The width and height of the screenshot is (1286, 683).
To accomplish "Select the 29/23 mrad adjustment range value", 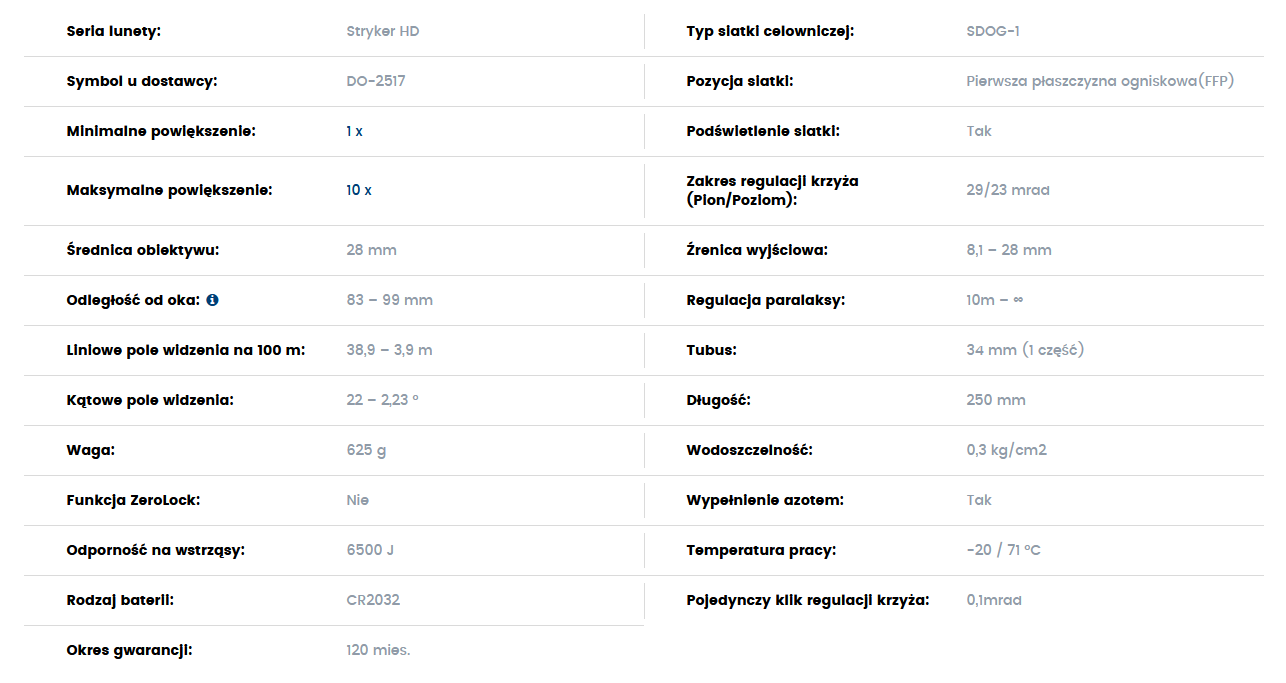I will click(1008, 190).
